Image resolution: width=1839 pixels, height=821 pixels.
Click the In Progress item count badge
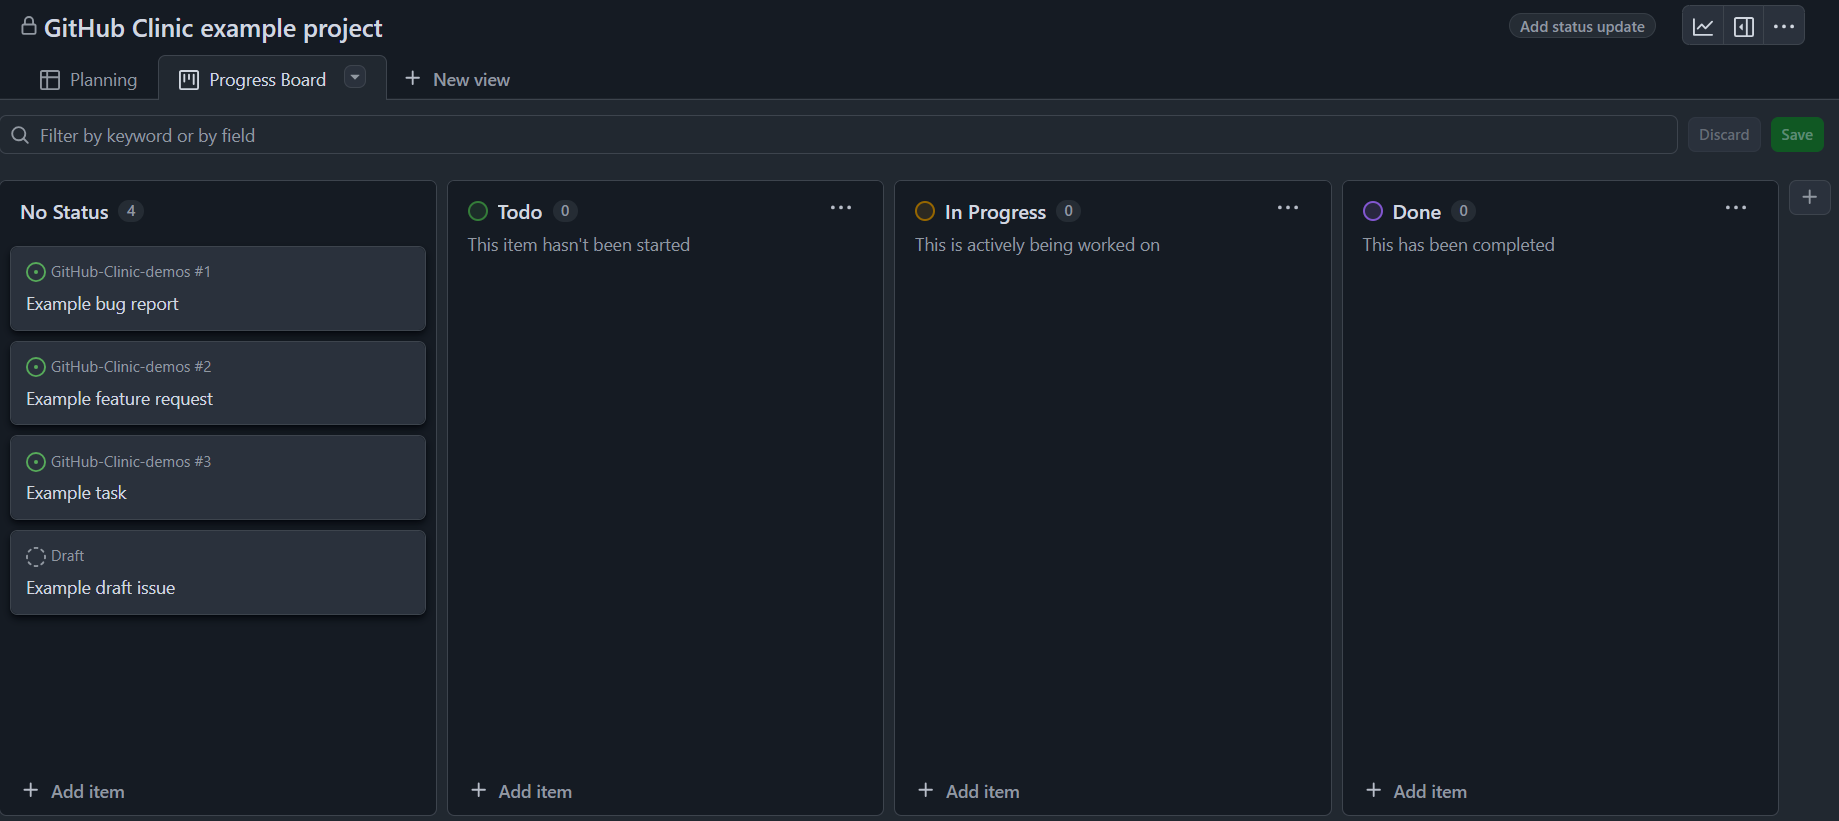click(x=1068, y=211)
